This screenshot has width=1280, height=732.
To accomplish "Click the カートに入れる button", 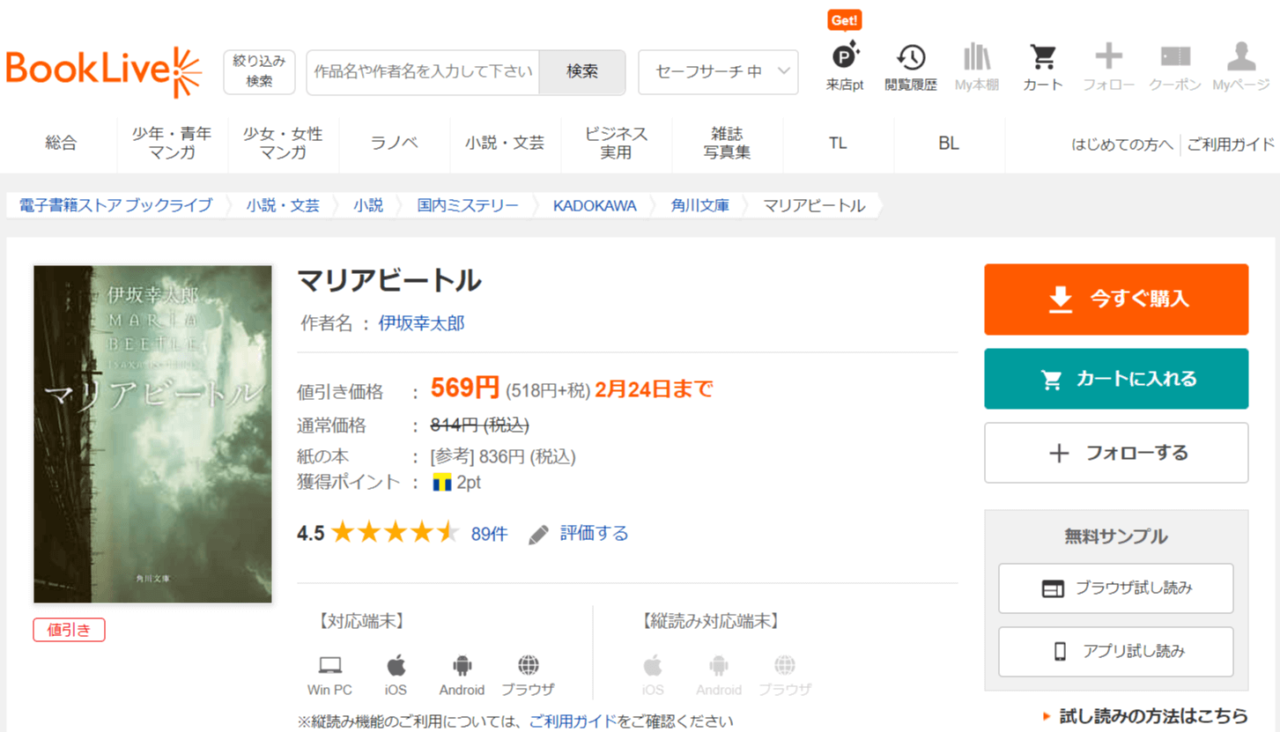I will (1116, 379).
